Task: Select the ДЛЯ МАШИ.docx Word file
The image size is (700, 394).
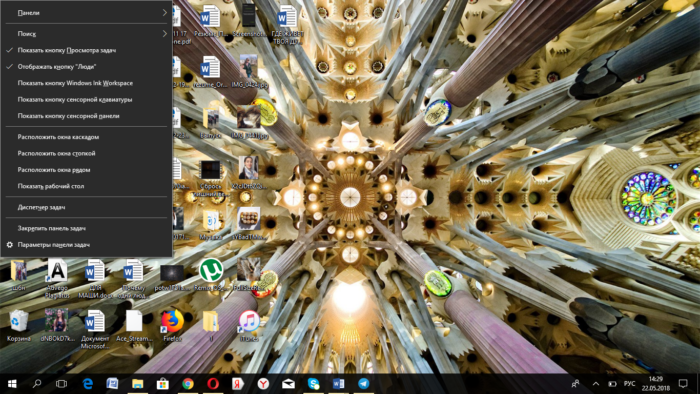Action: [x=95, y=278]
